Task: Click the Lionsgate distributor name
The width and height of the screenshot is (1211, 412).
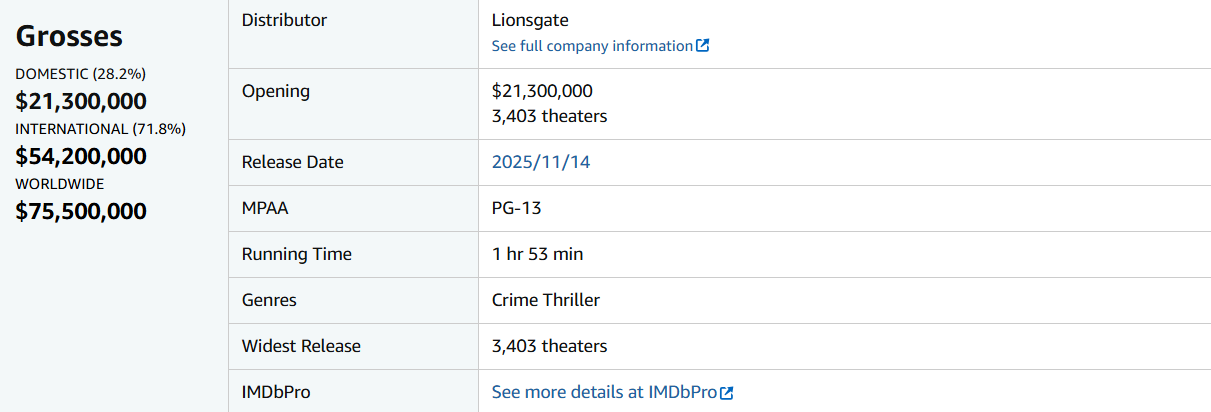Action: pyautogui.click(x=530, y=20)
